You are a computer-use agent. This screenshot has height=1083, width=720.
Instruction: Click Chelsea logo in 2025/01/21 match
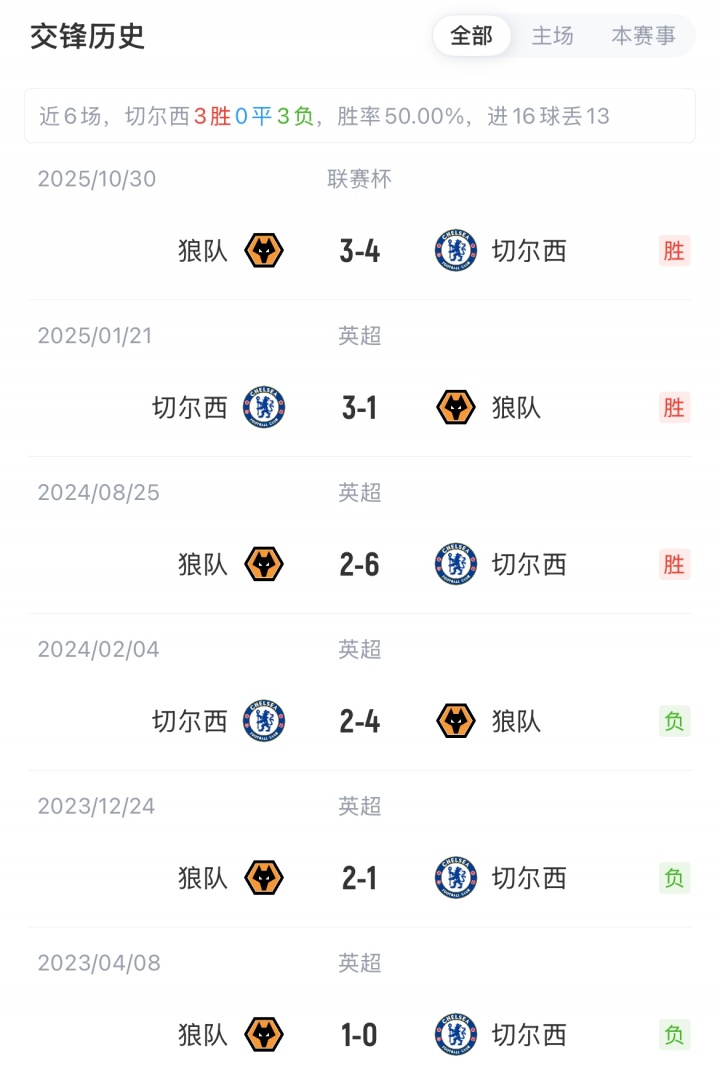click(264, 407)
